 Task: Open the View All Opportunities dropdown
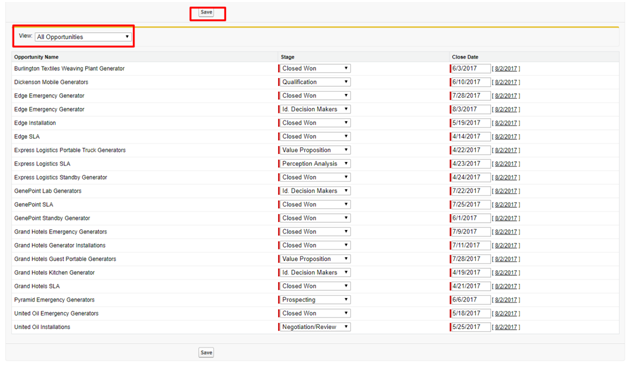tap(83, 37)
